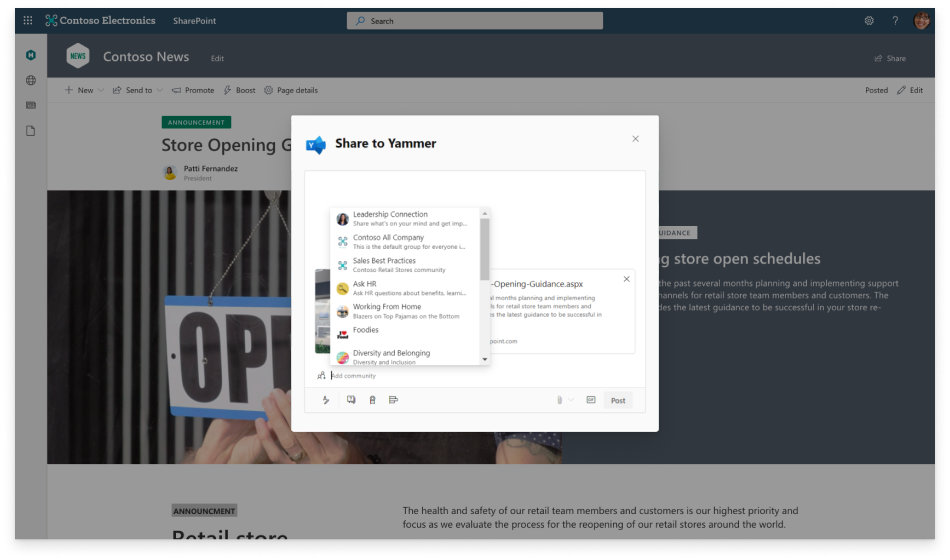Choose Foodies community

click(x=405, y=334)
